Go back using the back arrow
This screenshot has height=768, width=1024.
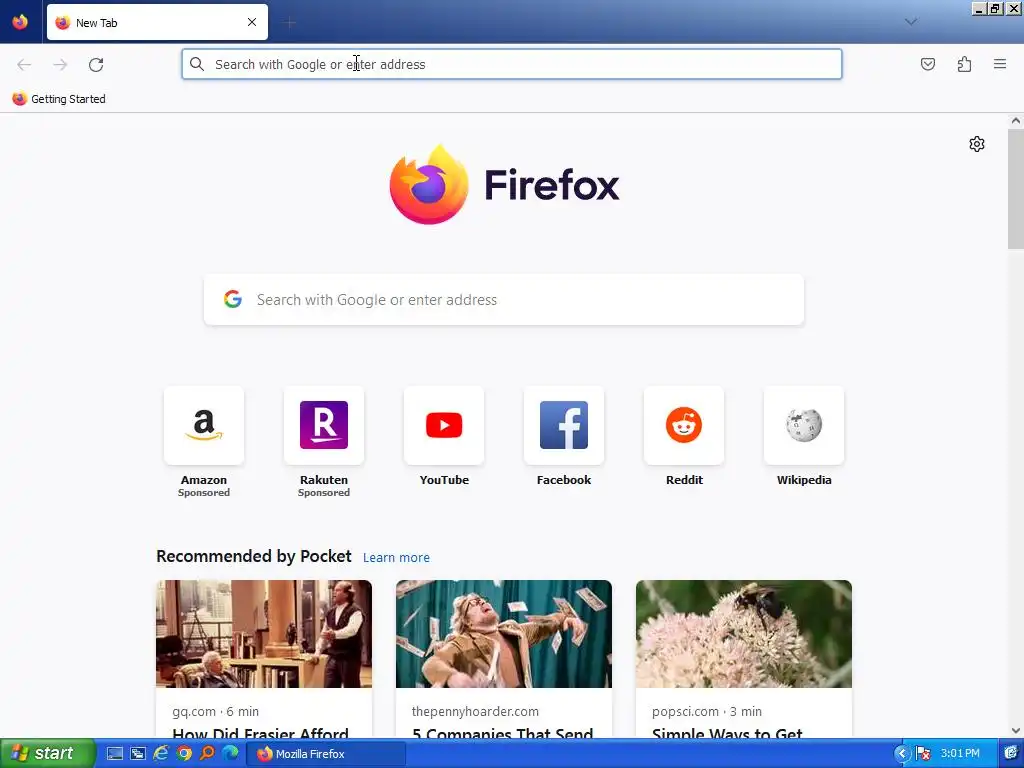pos(24,65)
